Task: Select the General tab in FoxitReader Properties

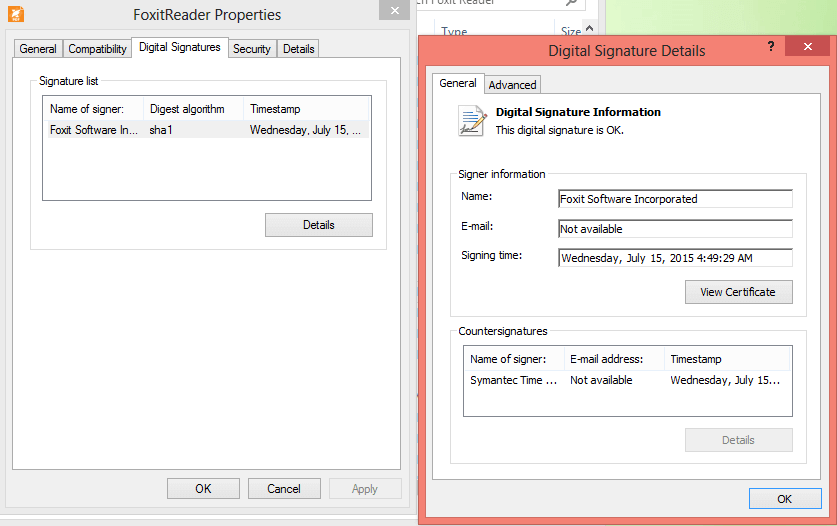Action: tap(38, 49)
